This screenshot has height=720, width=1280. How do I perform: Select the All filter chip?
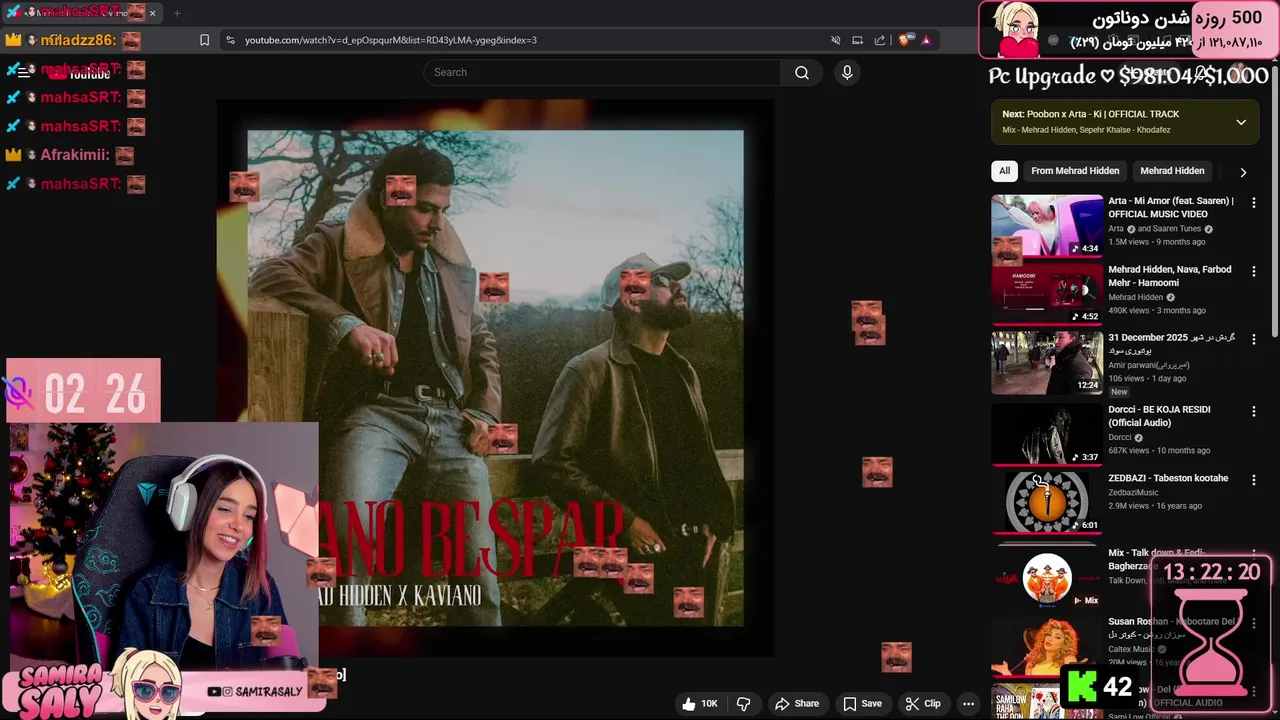point(1004,171)
